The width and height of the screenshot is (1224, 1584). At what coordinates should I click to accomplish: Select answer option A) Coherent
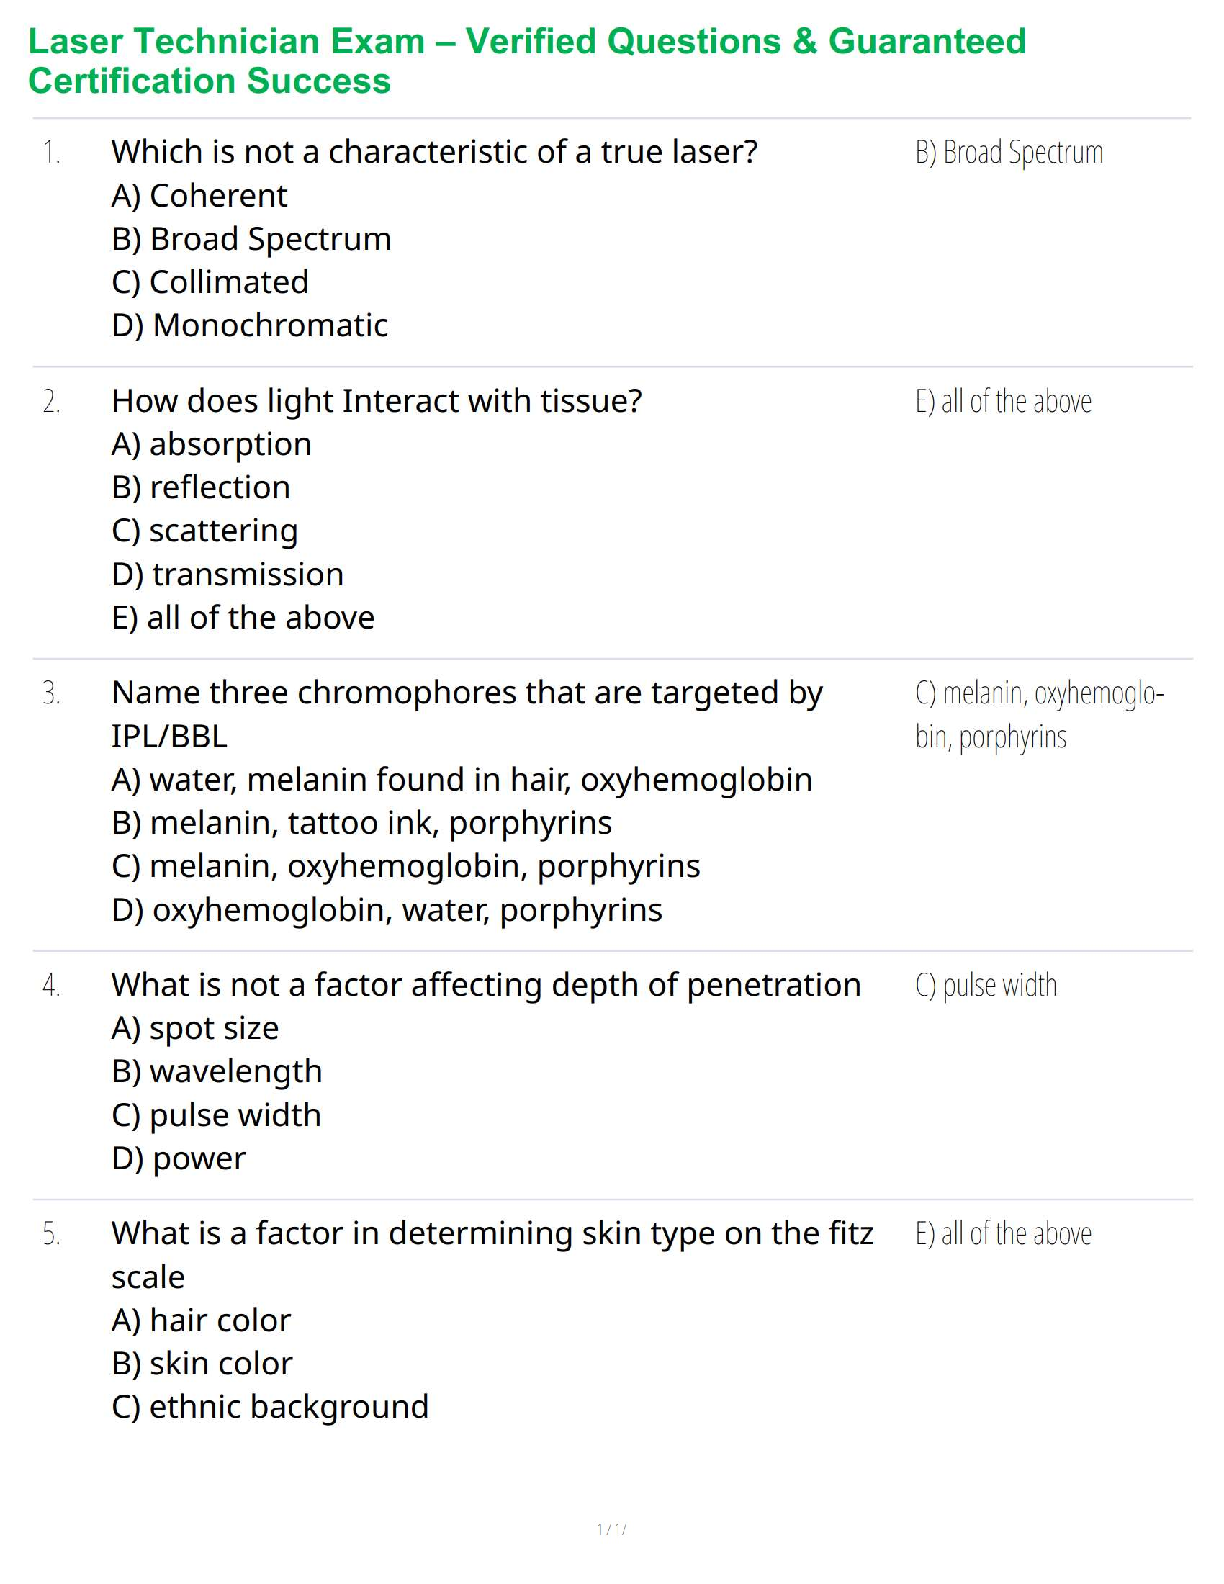[x=200, y=196]
